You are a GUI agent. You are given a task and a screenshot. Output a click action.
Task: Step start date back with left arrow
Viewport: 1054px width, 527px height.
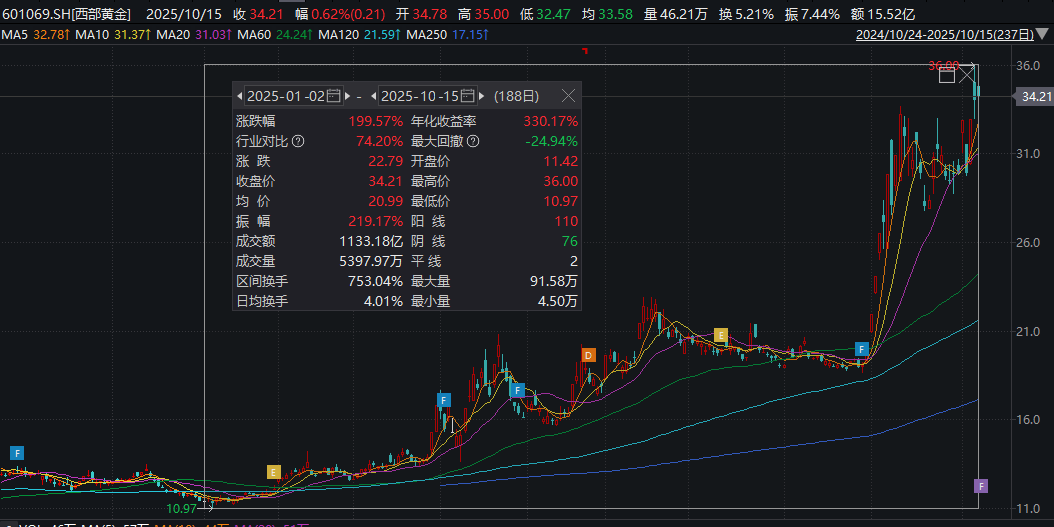click(240, 96)
